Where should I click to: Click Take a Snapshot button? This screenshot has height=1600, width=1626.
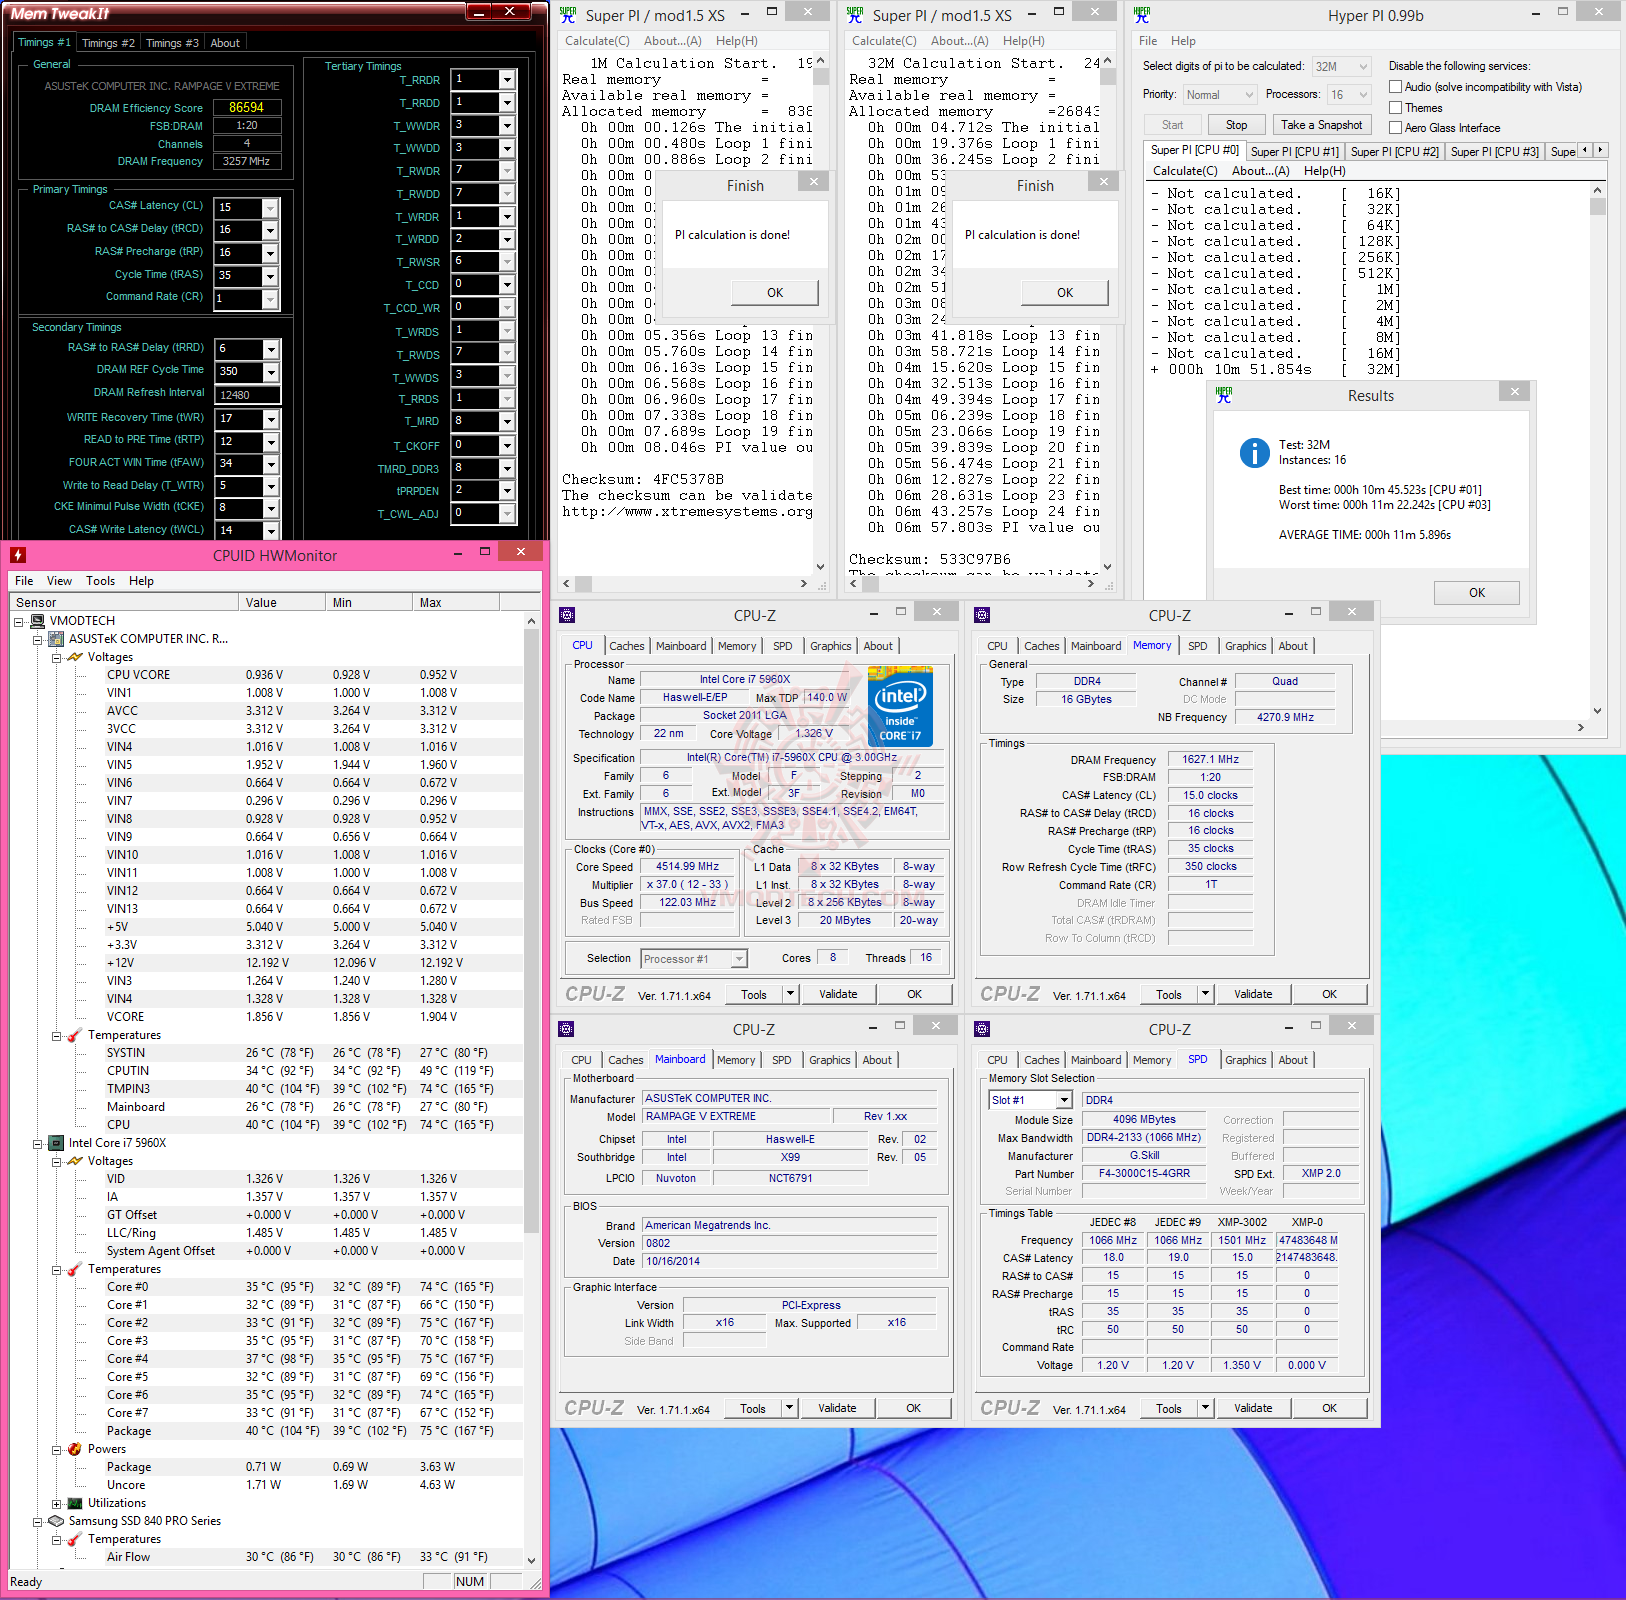tap(1321, 125)
